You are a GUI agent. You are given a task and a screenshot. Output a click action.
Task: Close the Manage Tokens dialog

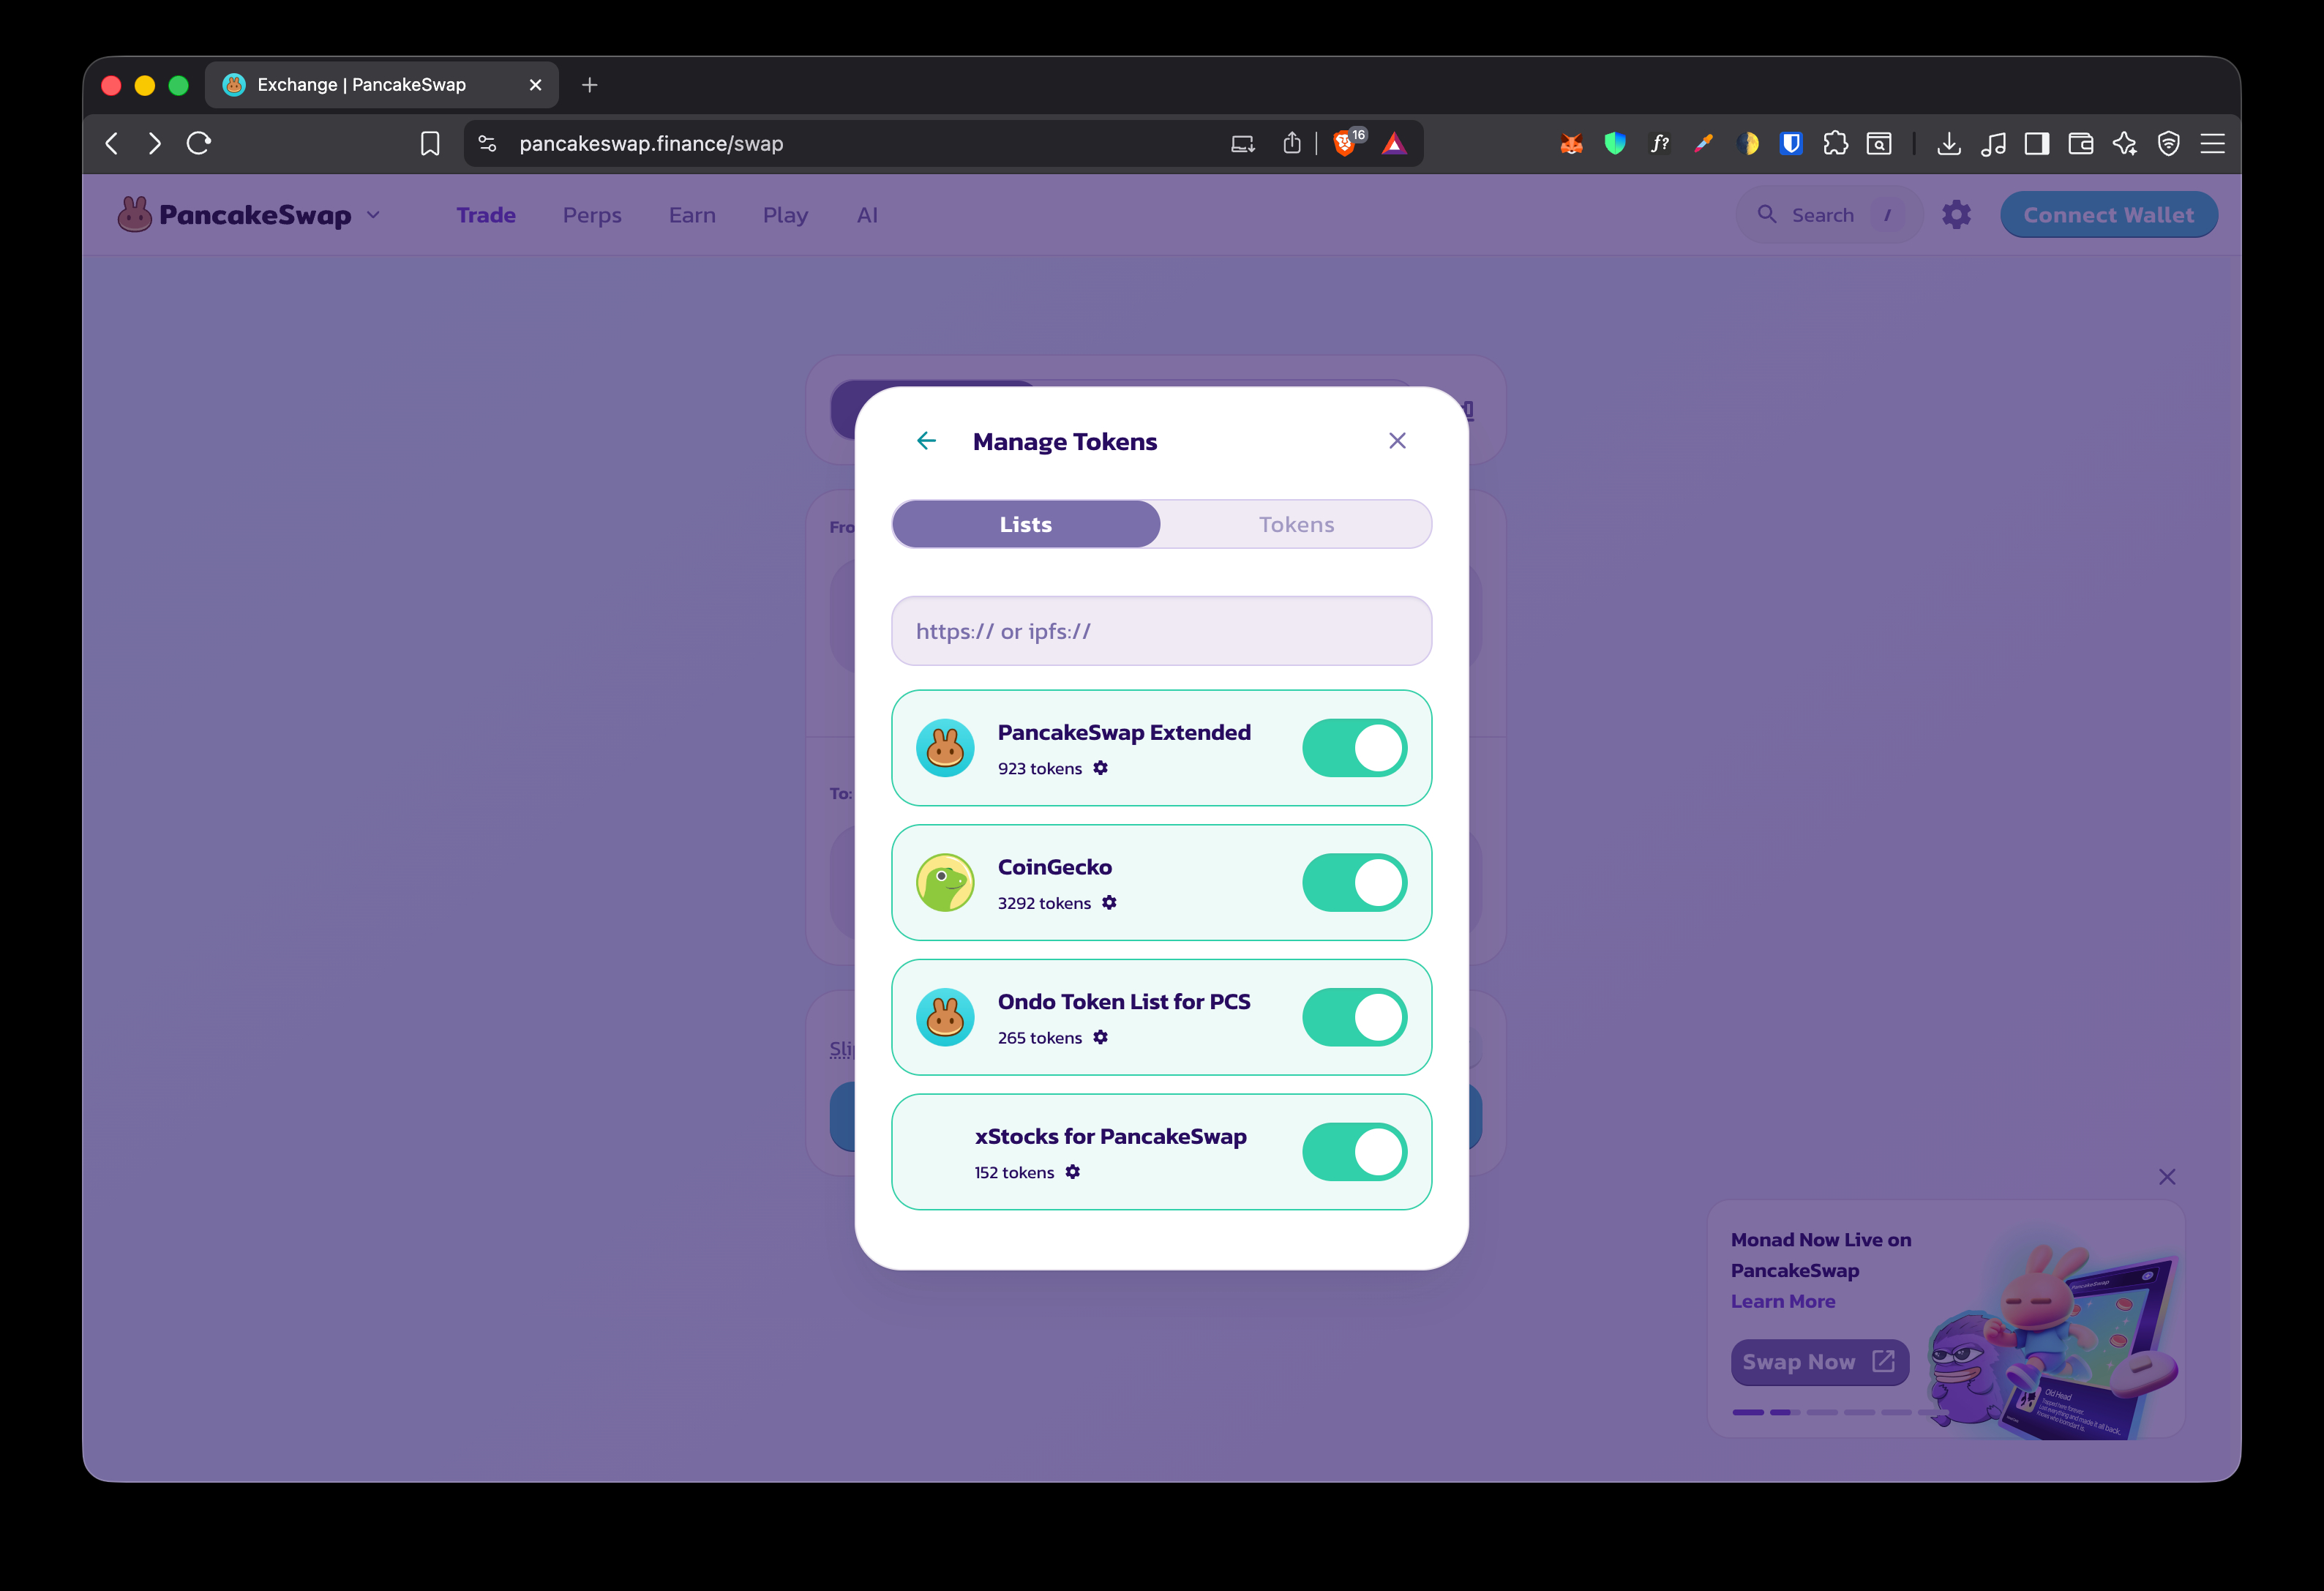[1397, 441]
